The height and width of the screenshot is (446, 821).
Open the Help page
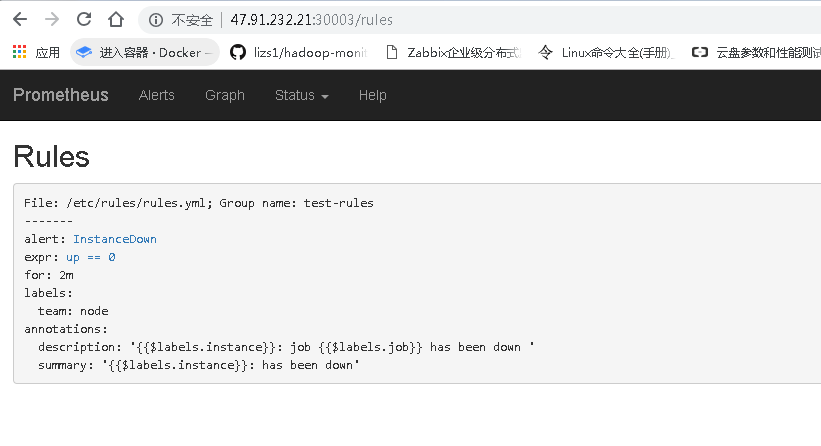pos(373,95)
